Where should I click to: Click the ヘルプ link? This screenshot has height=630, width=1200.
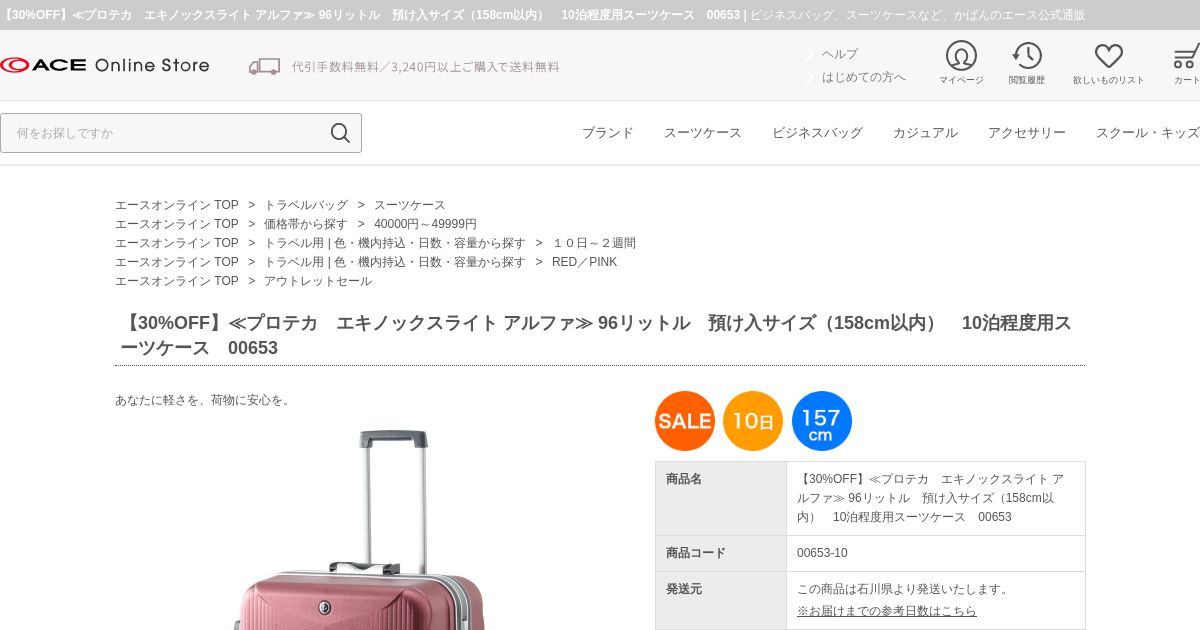point(840,54)
